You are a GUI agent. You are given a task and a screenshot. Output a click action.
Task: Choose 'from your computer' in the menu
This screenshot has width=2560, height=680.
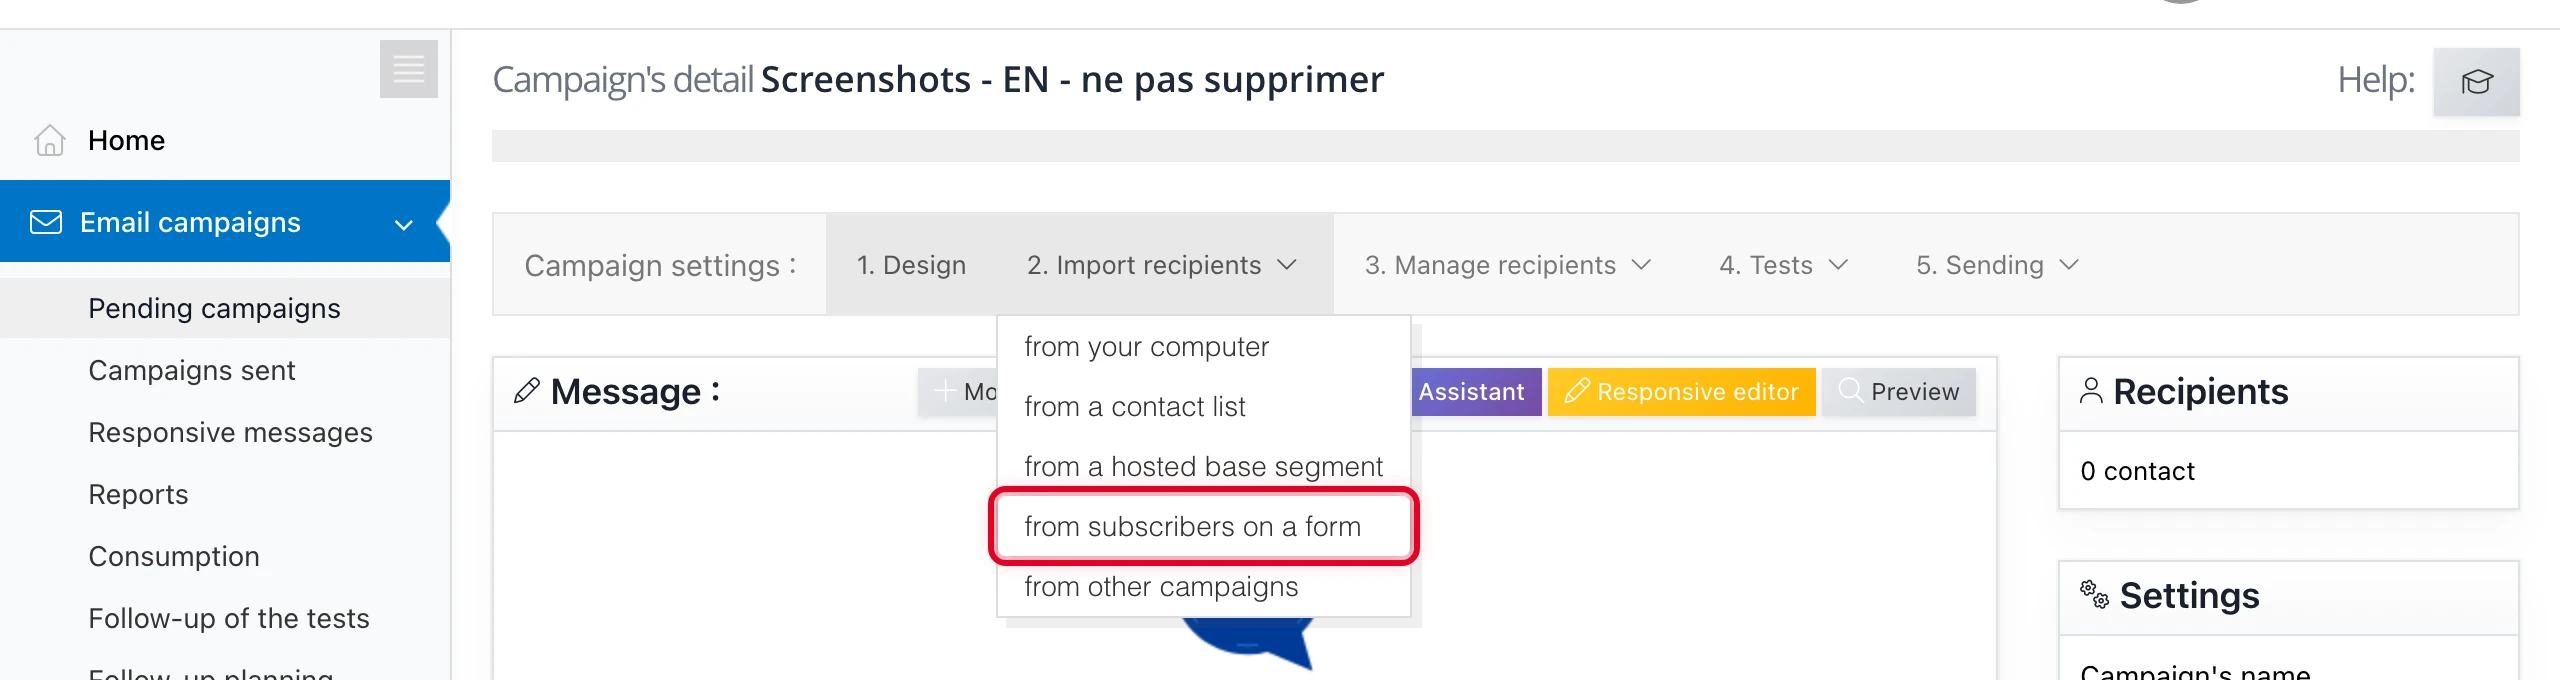[1146, 346]
